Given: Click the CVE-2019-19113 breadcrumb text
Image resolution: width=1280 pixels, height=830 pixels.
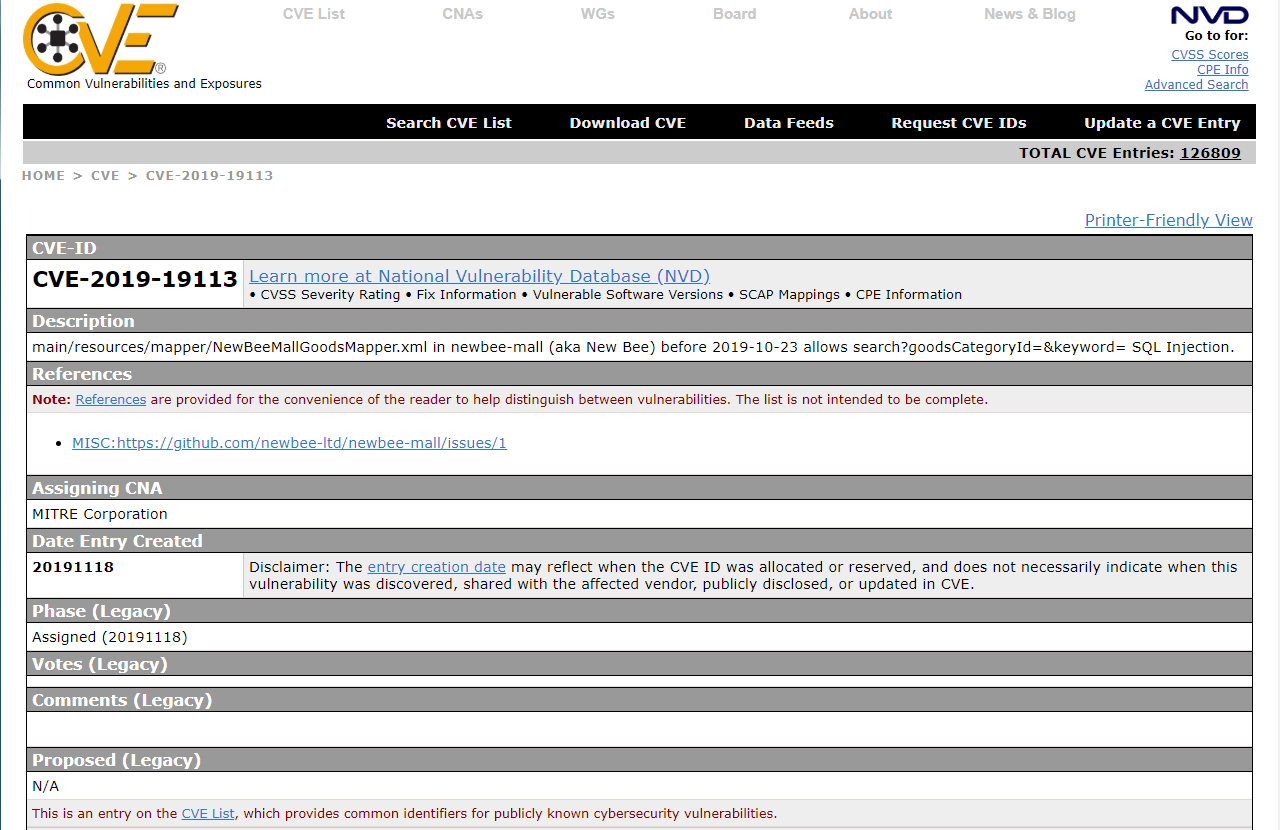Looking at the screenshot, I should tap(210, 175).
